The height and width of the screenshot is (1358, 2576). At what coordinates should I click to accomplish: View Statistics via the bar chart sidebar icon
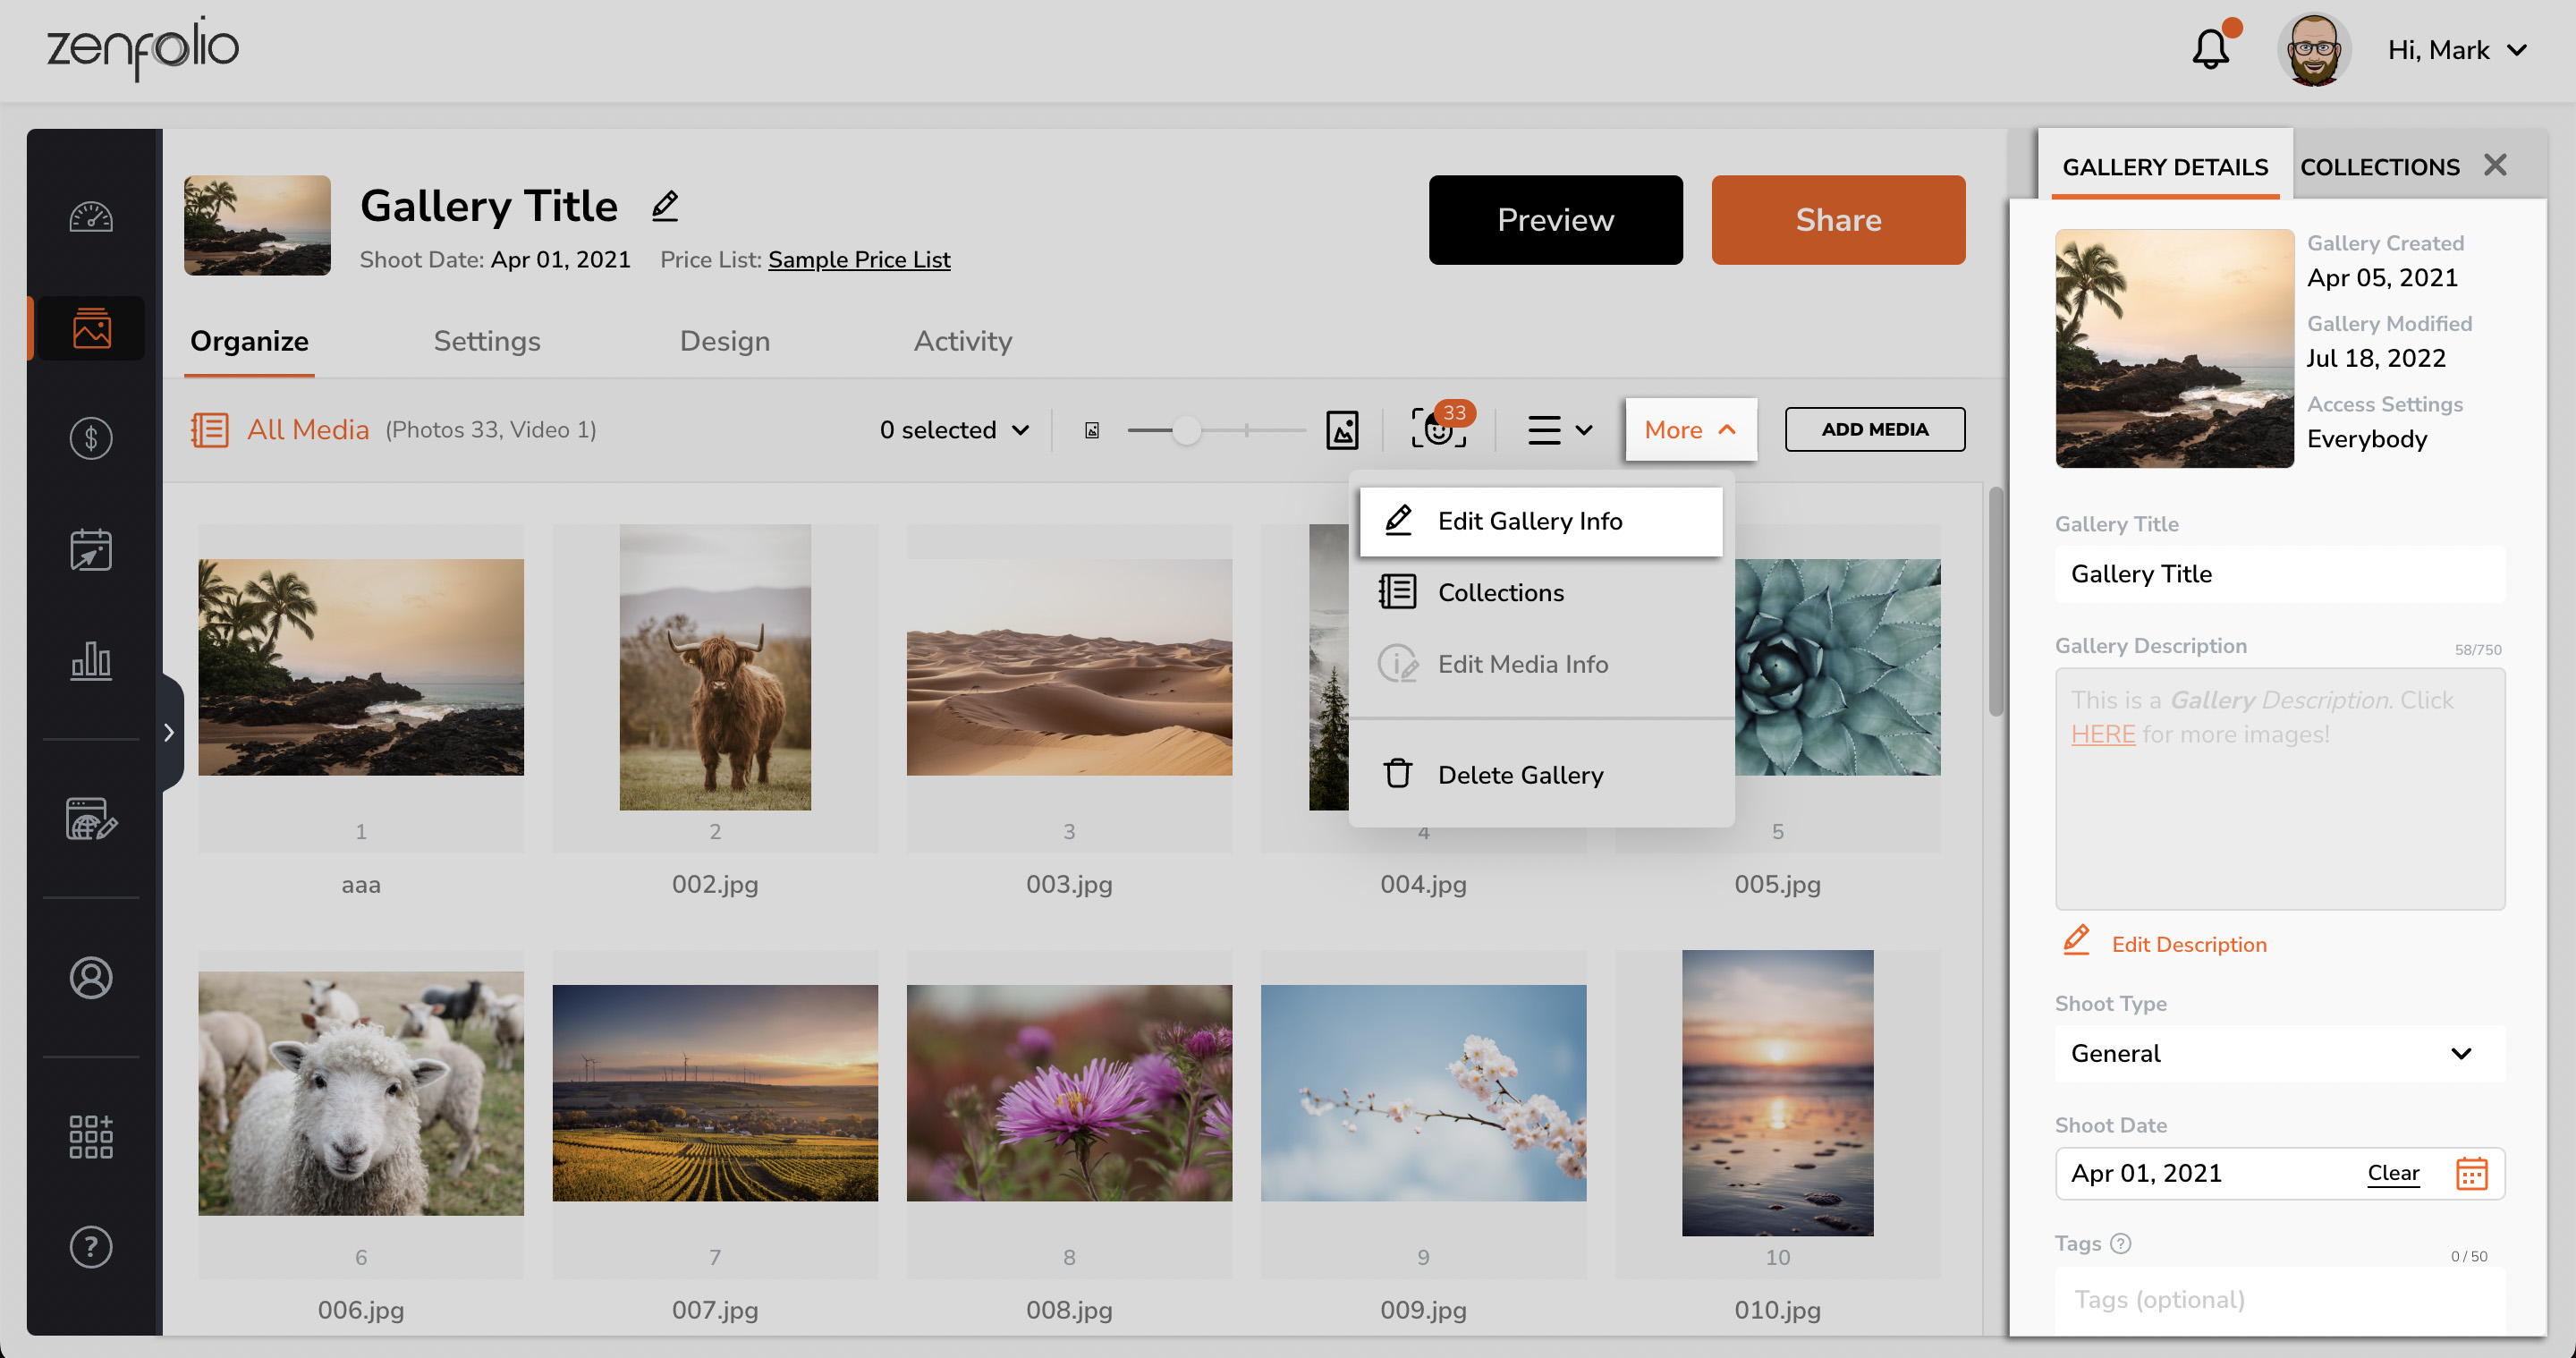pos(91,661)
